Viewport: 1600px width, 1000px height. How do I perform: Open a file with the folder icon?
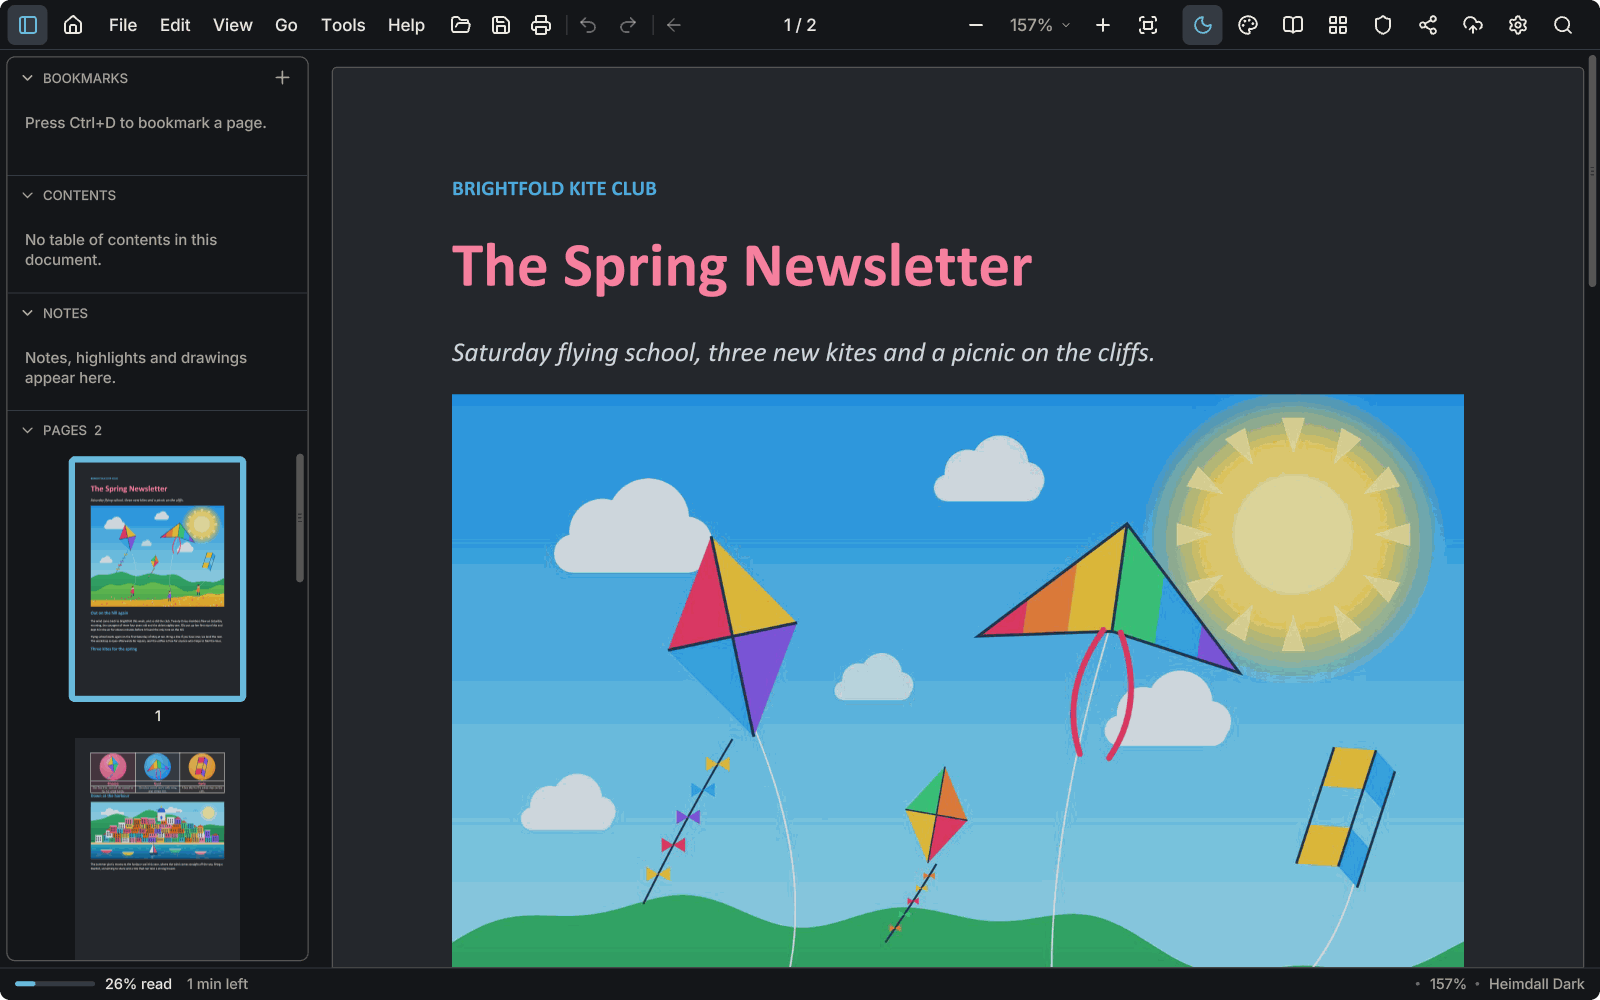tap(461, 25)
